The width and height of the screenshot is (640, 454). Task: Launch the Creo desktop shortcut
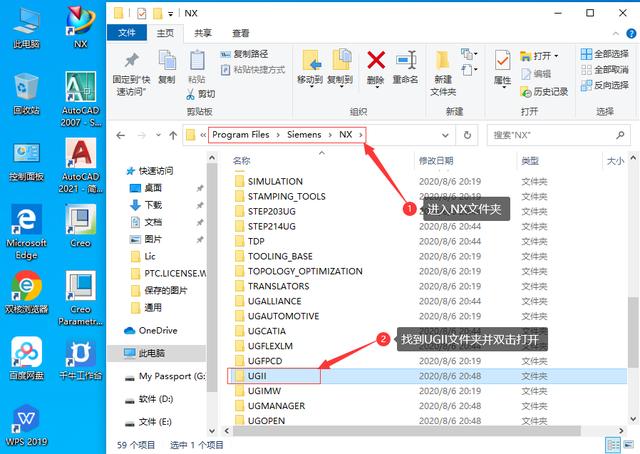pos(80,227)
